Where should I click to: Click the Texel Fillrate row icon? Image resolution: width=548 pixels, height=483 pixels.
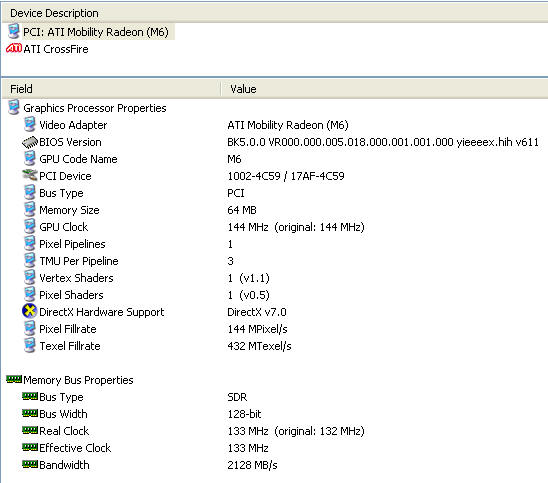pos(30,345)
